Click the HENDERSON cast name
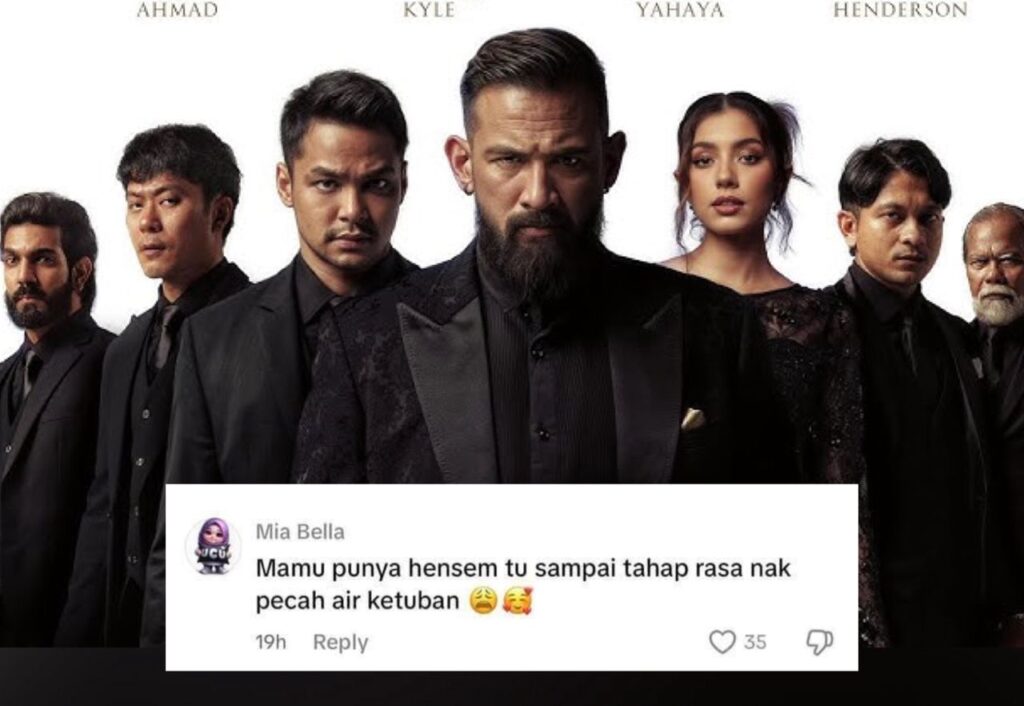Image resolution: width=1024 pixels, height=706 pixels. (x=900, y=10)
